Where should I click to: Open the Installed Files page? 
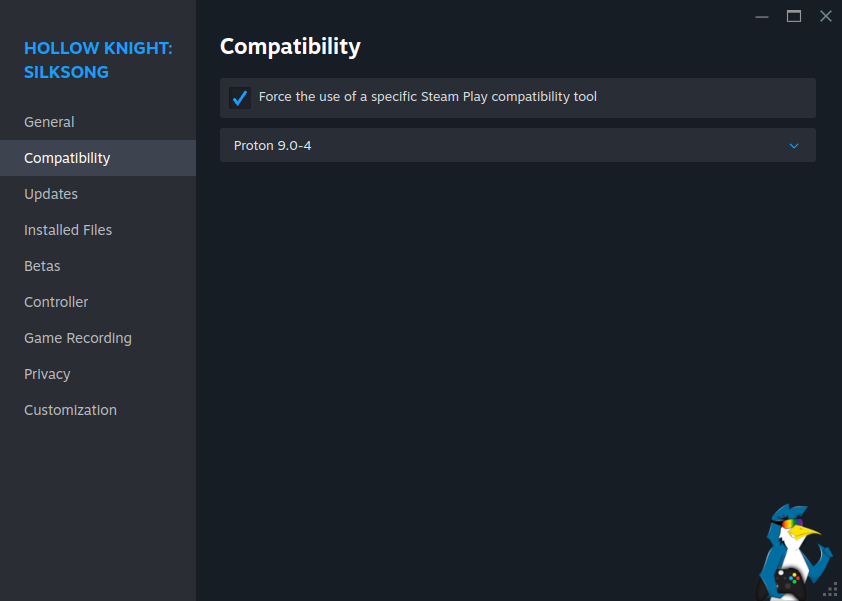coord(68,230)
